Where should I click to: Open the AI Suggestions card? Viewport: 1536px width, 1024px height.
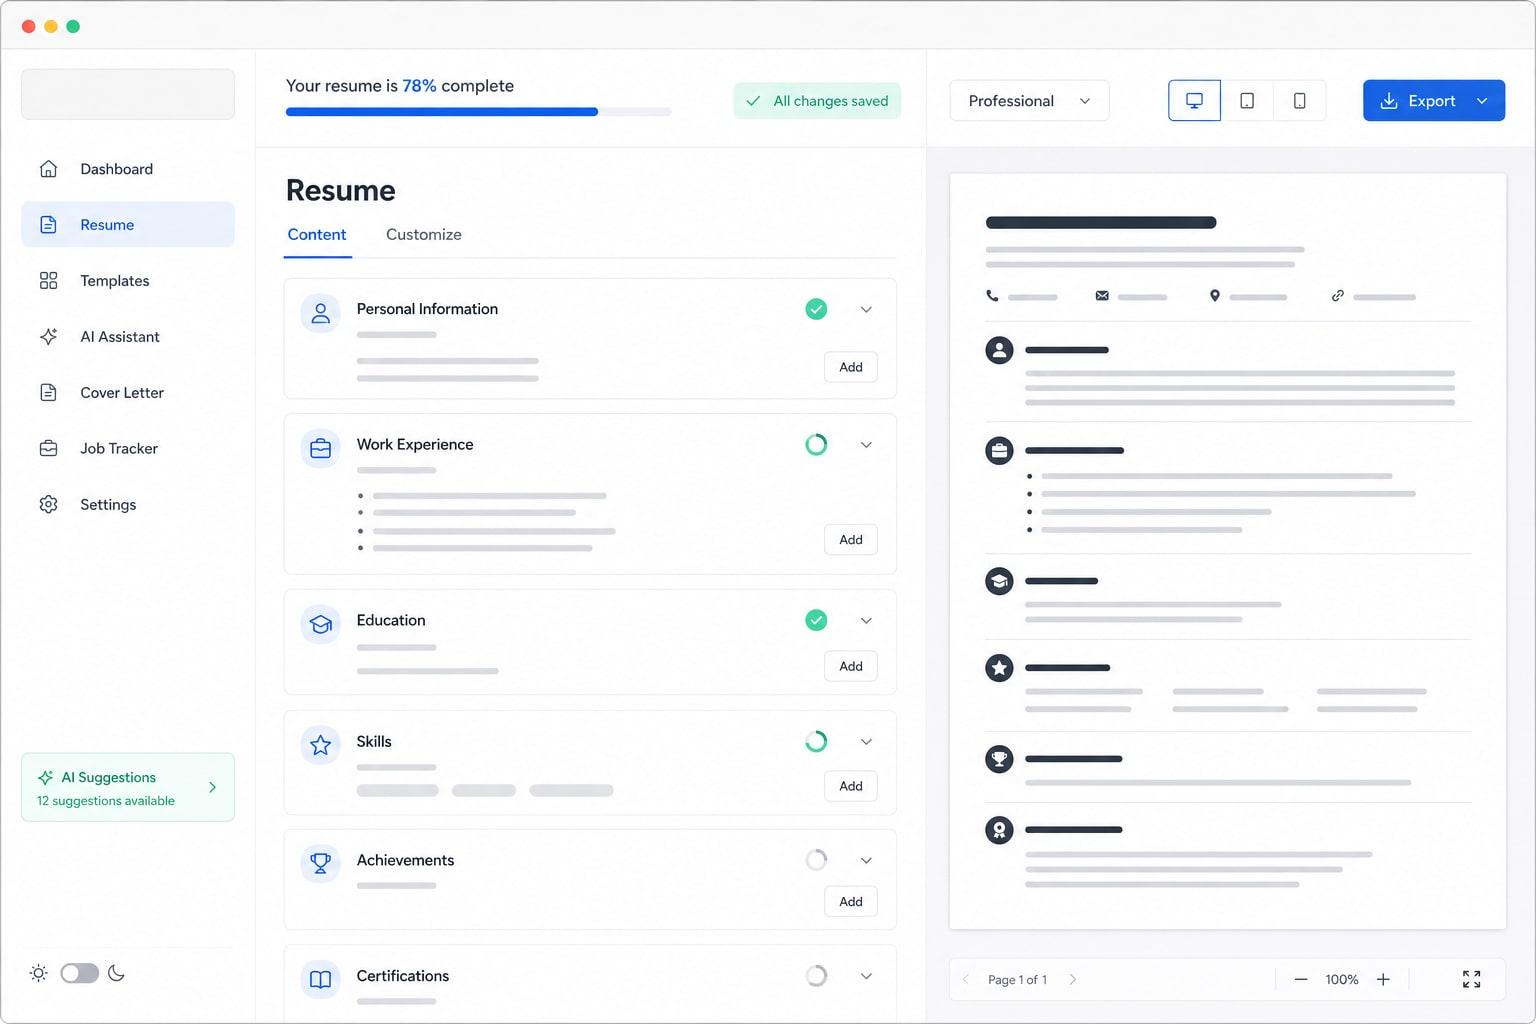tap(128, 788)
